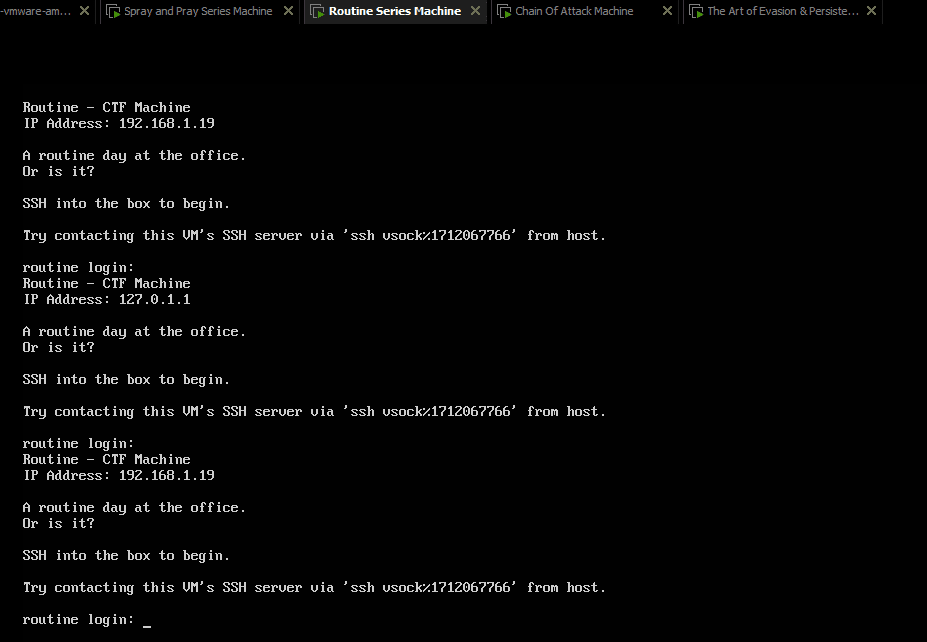Click the VM icon on Chain Of Attack tab
The width and height of the screenshot is (927, 642).
(504, 11)
